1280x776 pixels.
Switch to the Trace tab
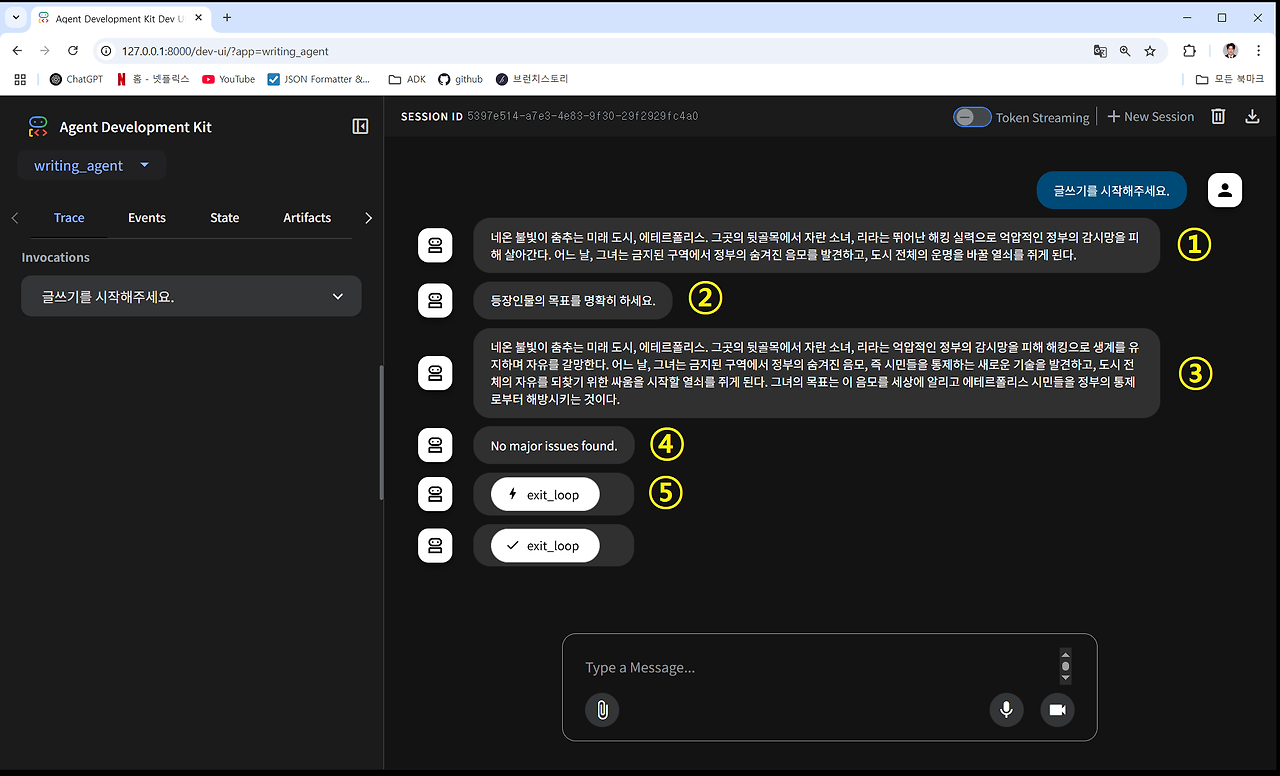(69, 218)
